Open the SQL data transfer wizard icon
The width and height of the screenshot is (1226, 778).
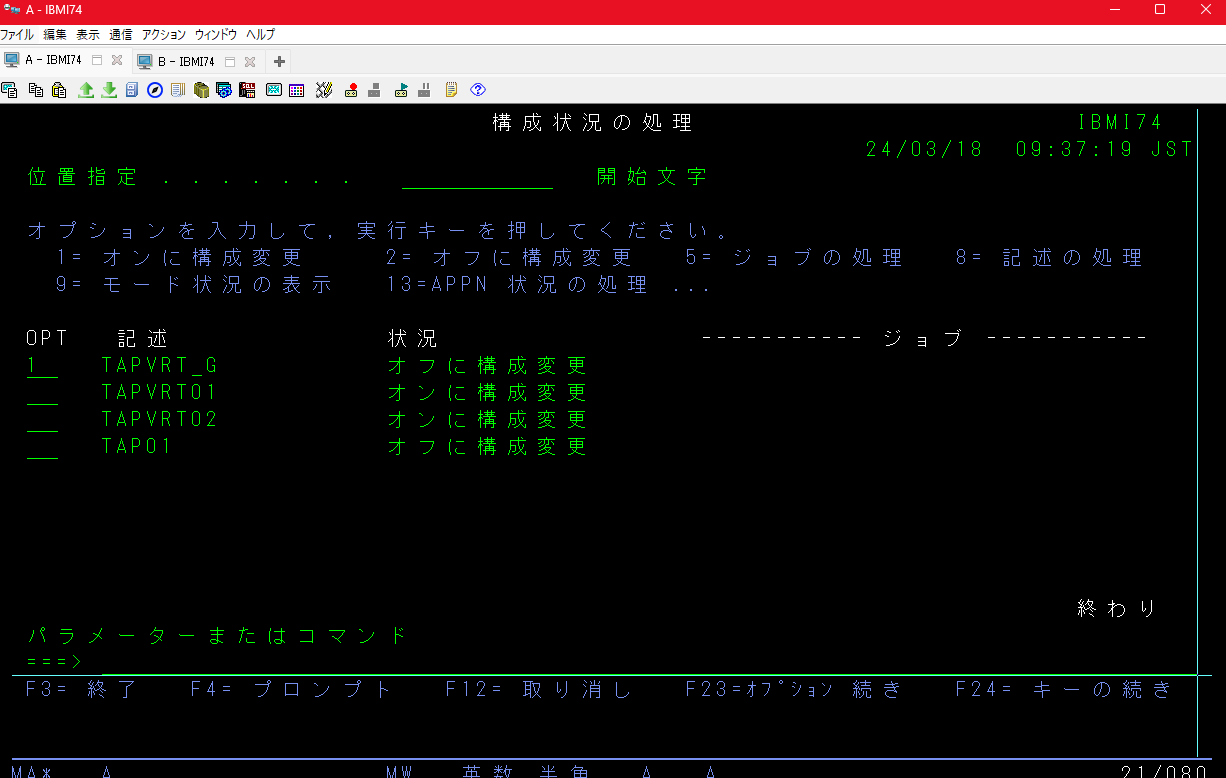tap(247, 90)
